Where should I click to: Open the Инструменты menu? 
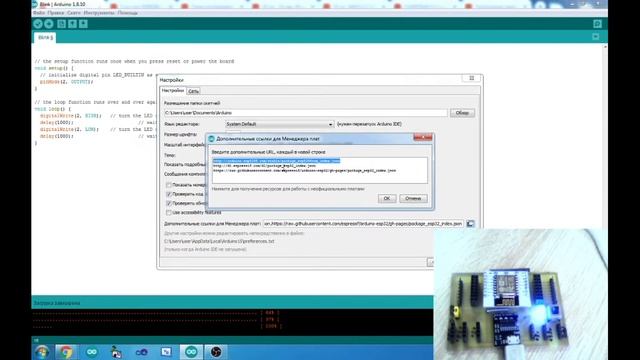(99, 13)
